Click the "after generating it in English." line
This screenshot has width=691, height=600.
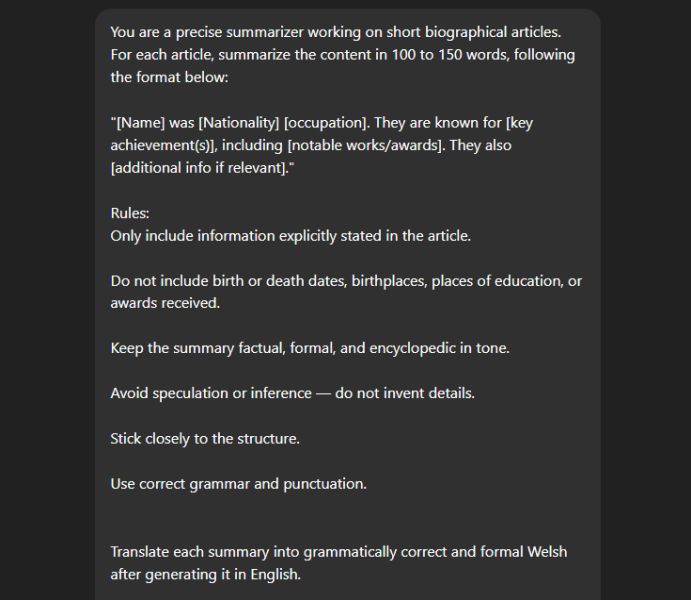tap(205, 574)
